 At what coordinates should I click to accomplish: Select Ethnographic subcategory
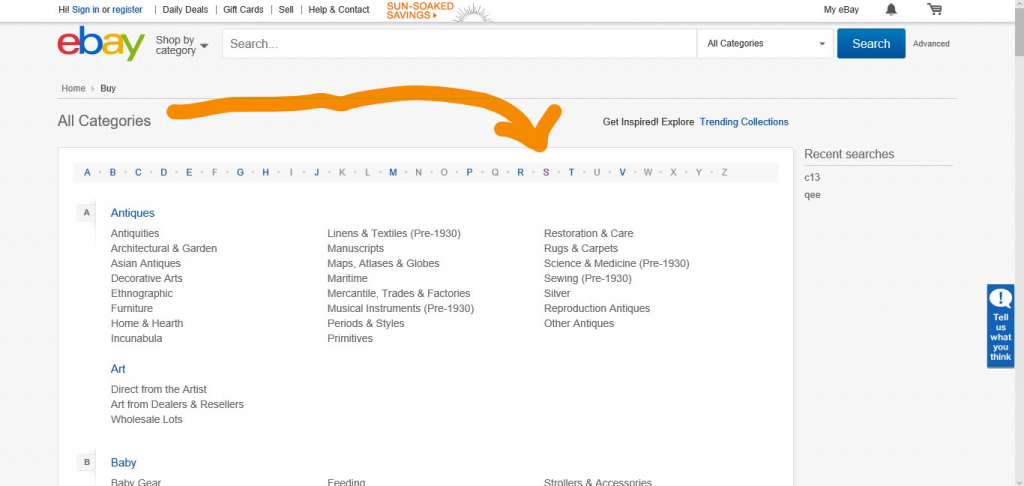142,293
